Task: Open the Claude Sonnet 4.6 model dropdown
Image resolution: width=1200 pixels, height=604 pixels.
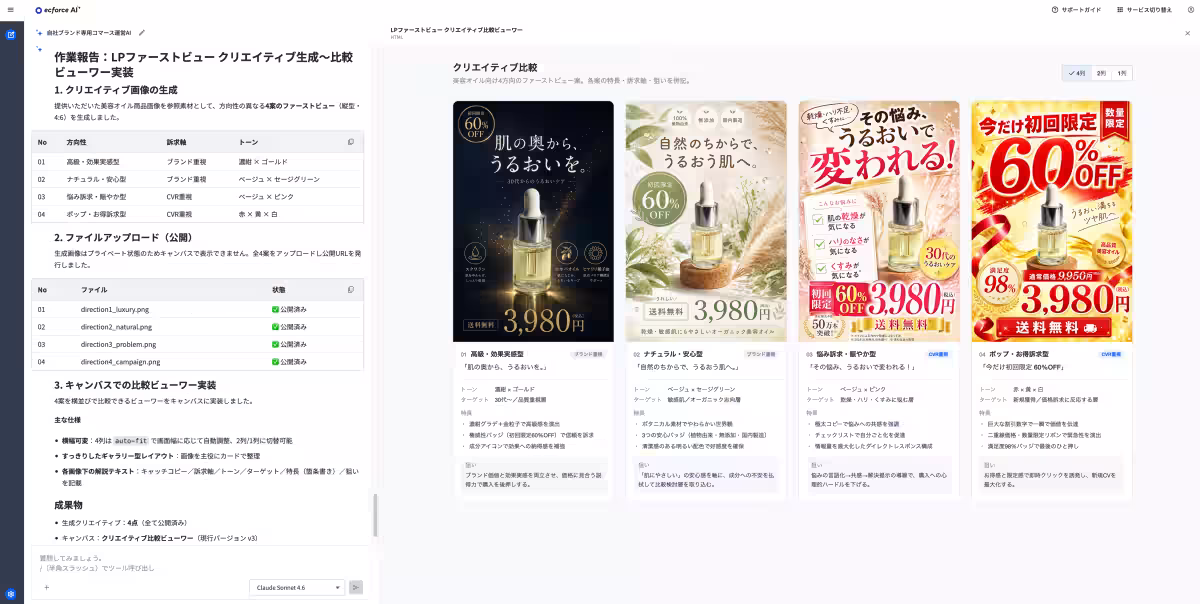Action: click(x=297, y=587)
